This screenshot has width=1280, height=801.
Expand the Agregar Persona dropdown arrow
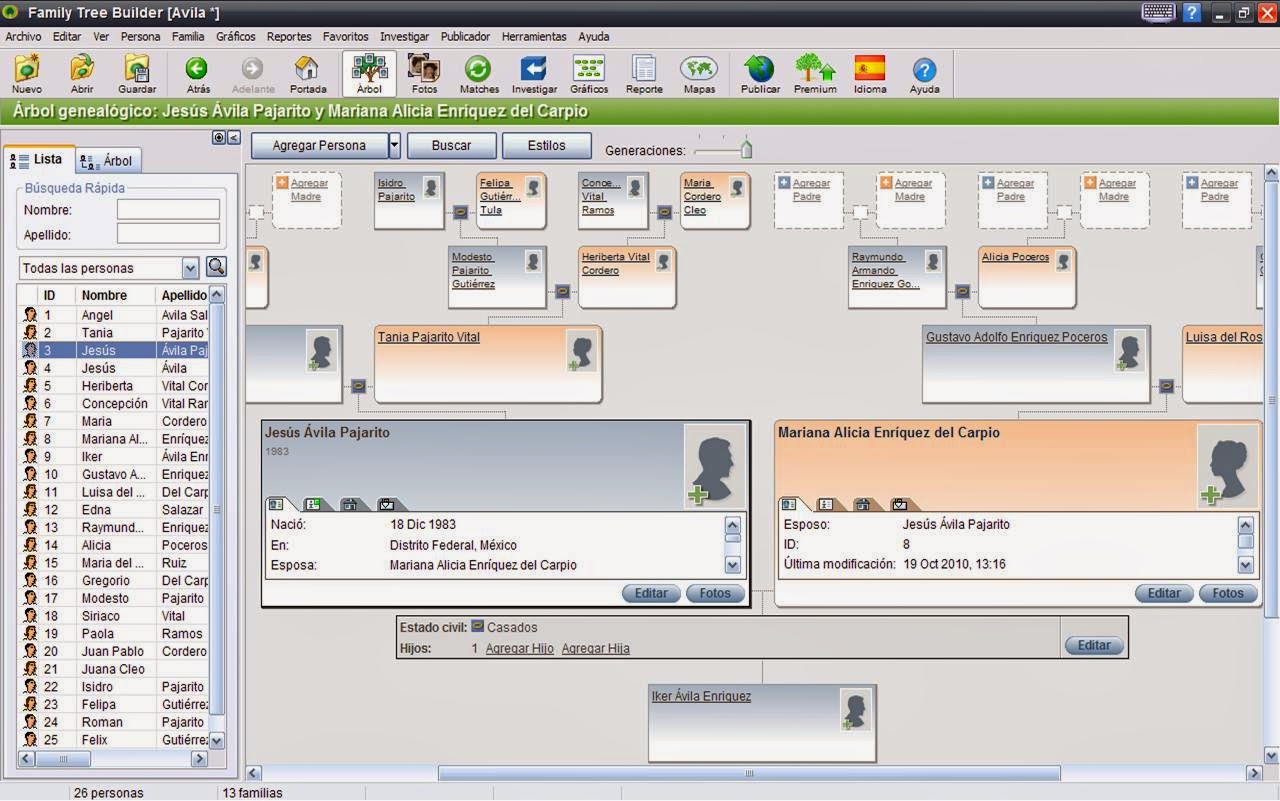pyautogui.click(x=394, y=145)
